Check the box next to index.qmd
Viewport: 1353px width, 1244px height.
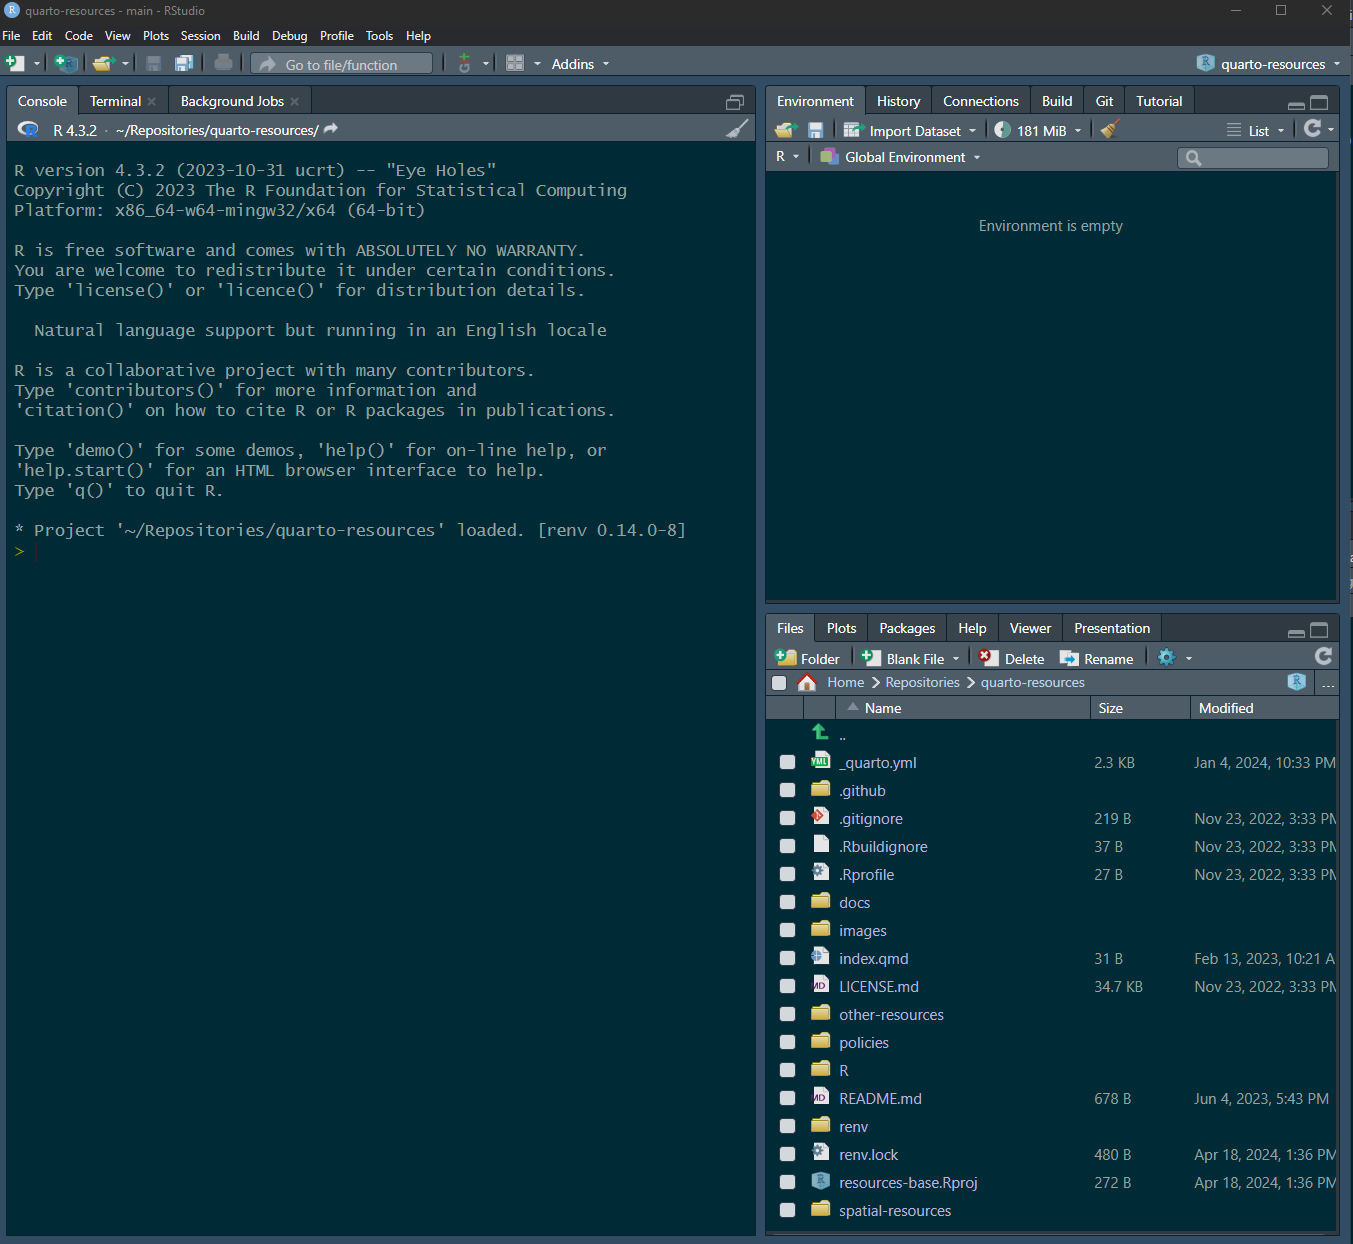click(x=788, y=958)
